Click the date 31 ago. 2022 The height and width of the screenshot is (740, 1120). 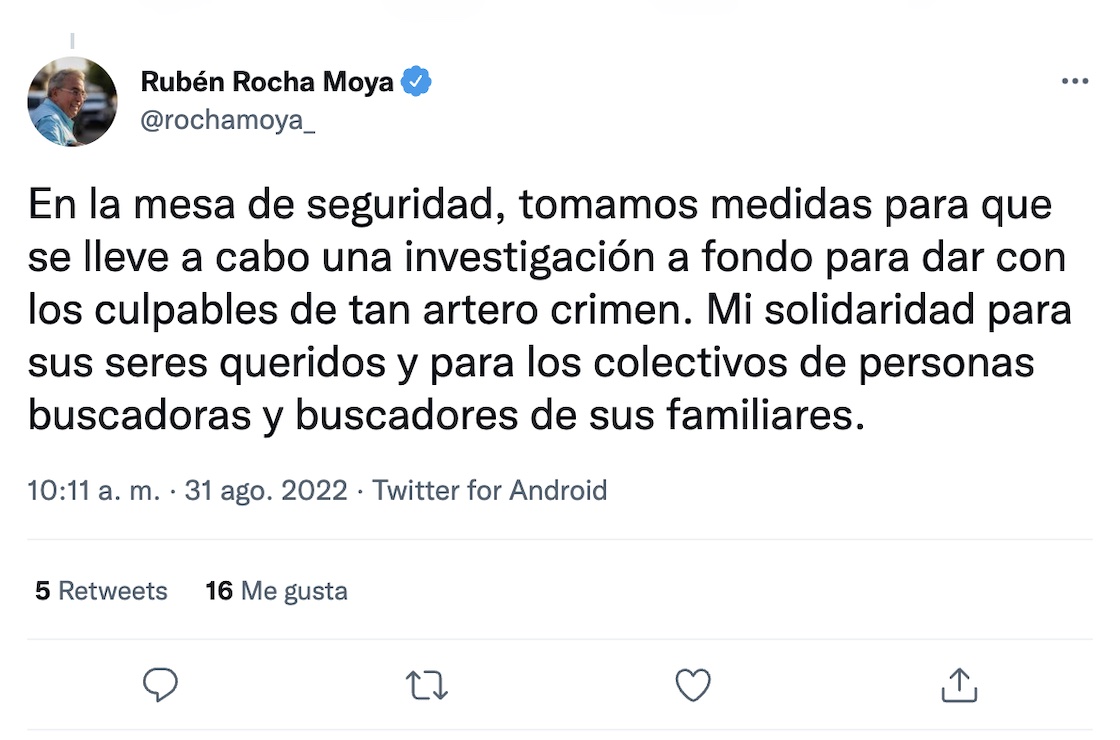(266, 491)
